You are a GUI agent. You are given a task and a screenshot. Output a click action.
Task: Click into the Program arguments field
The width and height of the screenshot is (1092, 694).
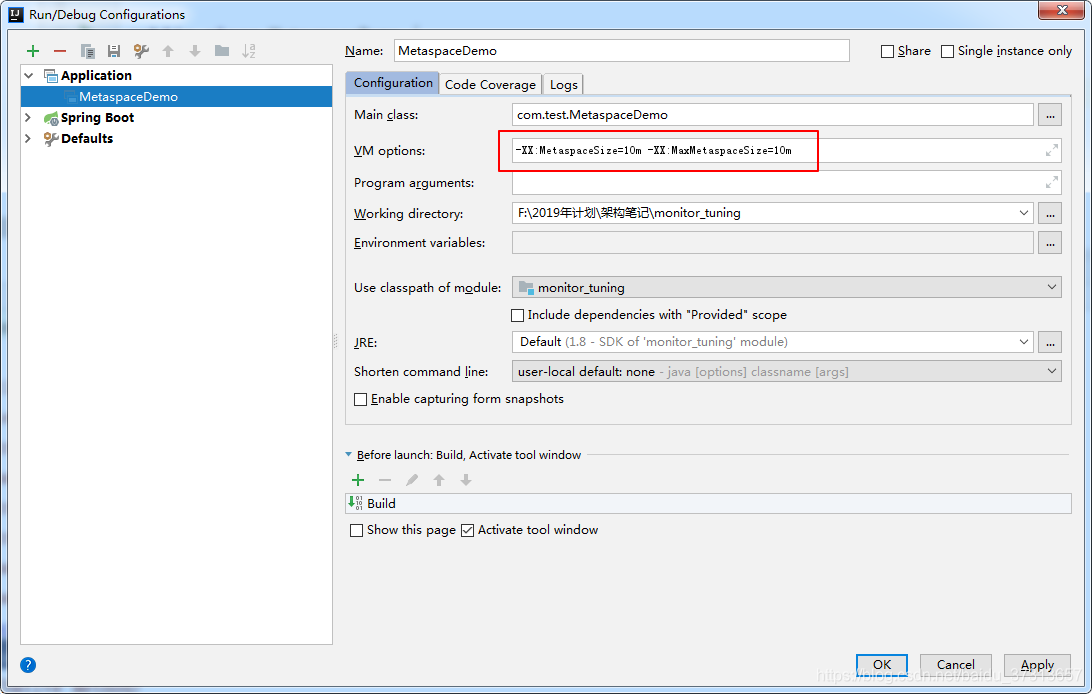pos(776,183)
